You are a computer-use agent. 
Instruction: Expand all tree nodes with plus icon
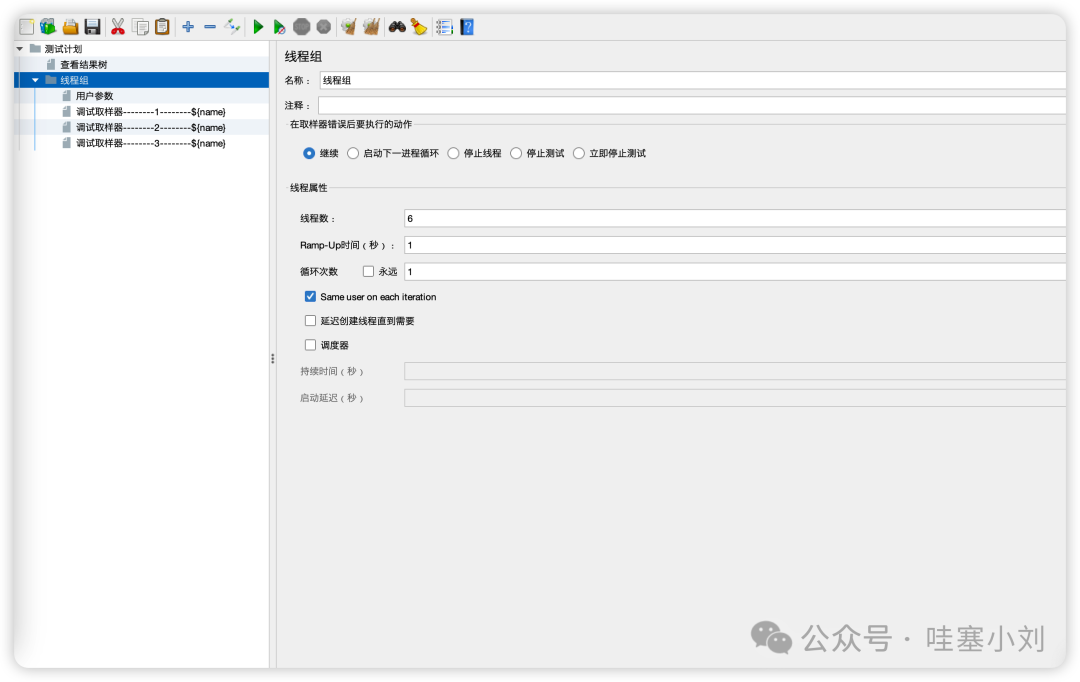(188, 27)
